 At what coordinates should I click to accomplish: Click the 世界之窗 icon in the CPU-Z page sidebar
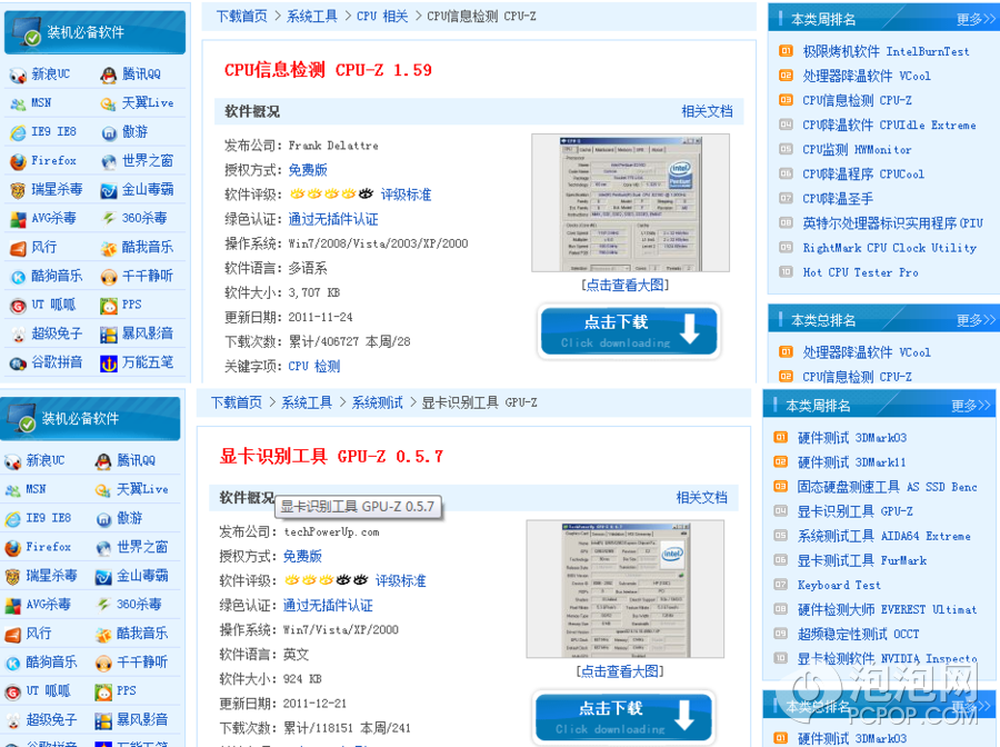point(109,161)
